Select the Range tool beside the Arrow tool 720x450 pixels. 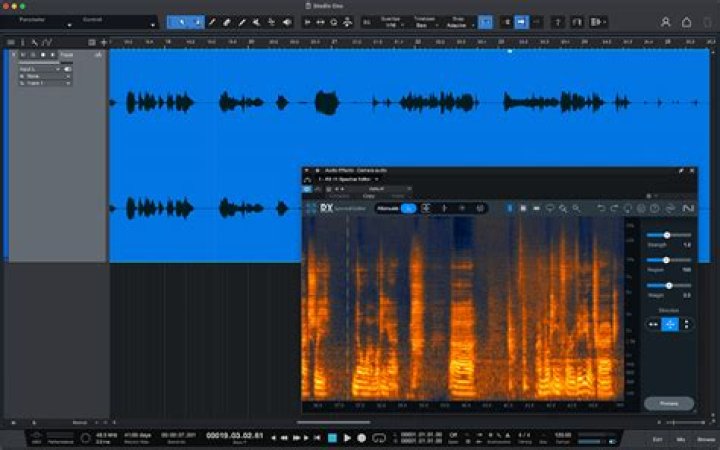[199, 22]
